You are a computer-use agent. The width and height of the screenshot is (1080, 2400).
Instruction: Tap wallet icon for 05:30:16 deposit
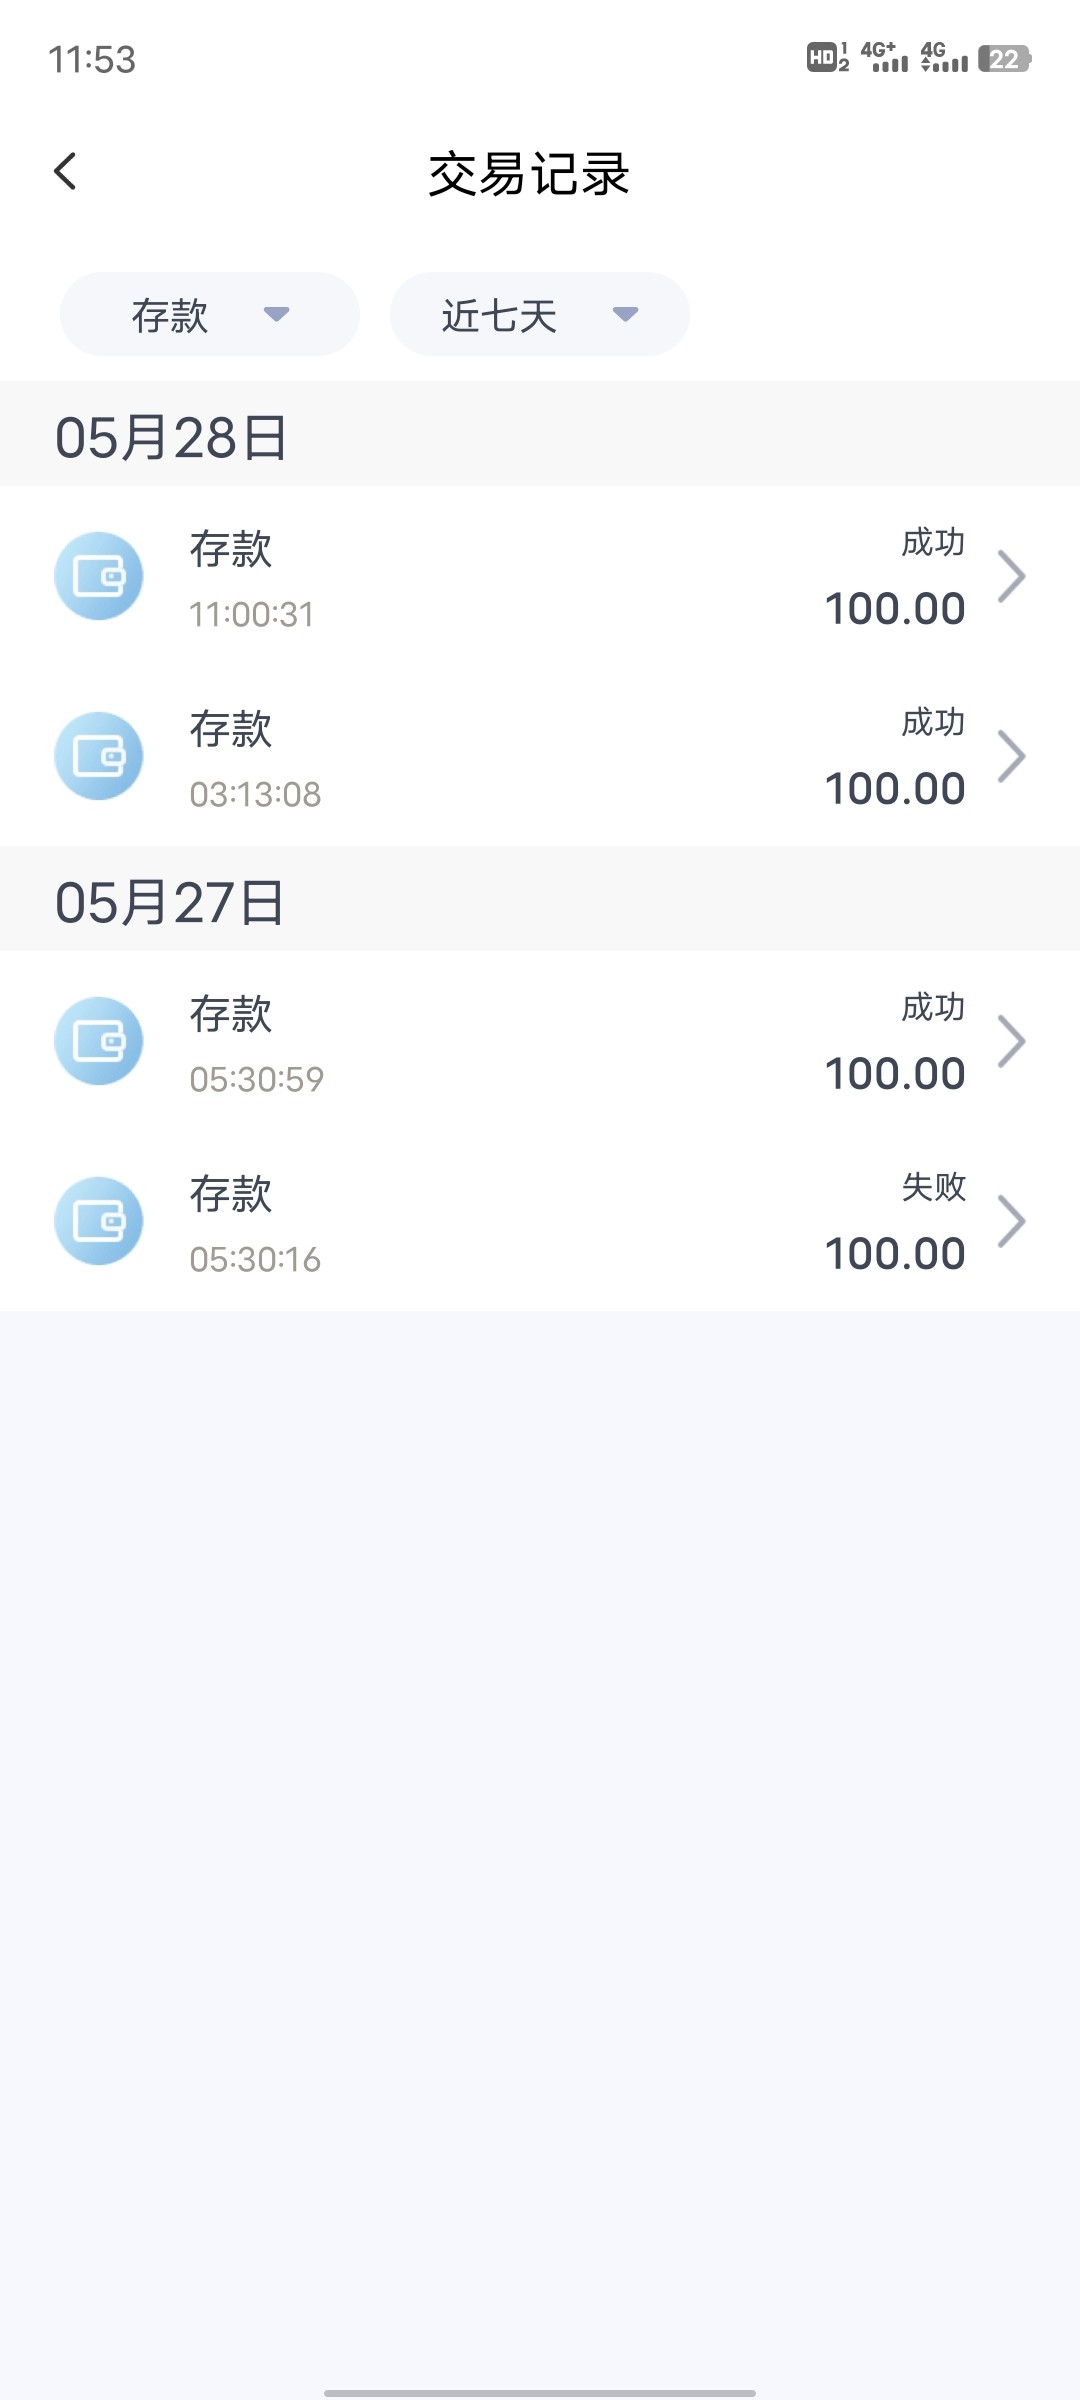tap(99, 1221)
